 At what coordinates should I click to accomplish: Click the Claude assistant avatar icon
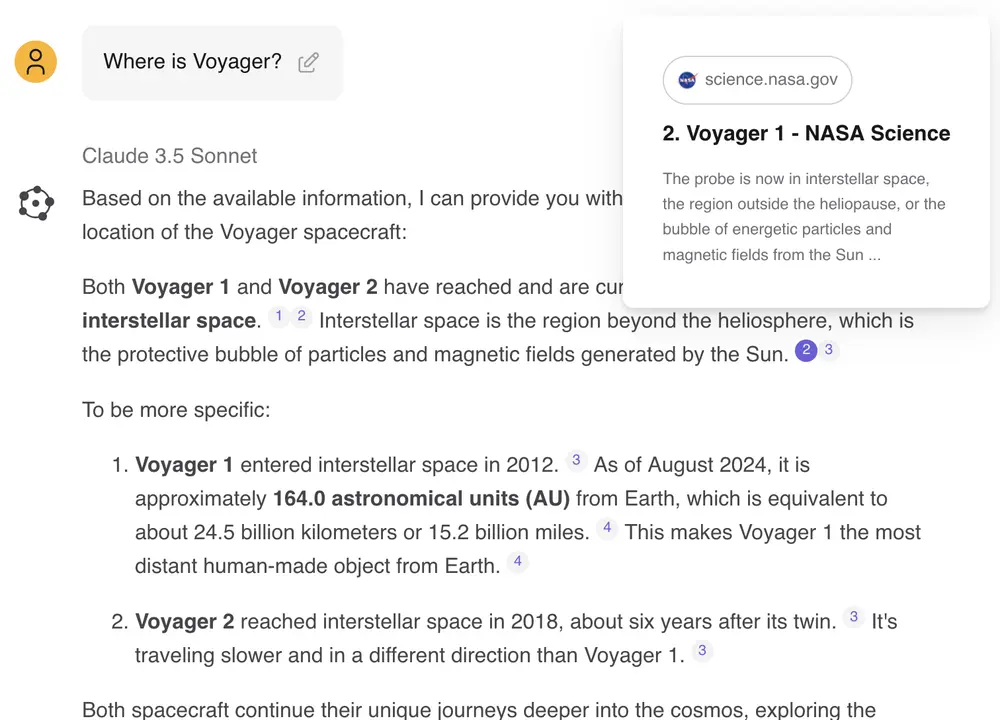tap(36, 203)
